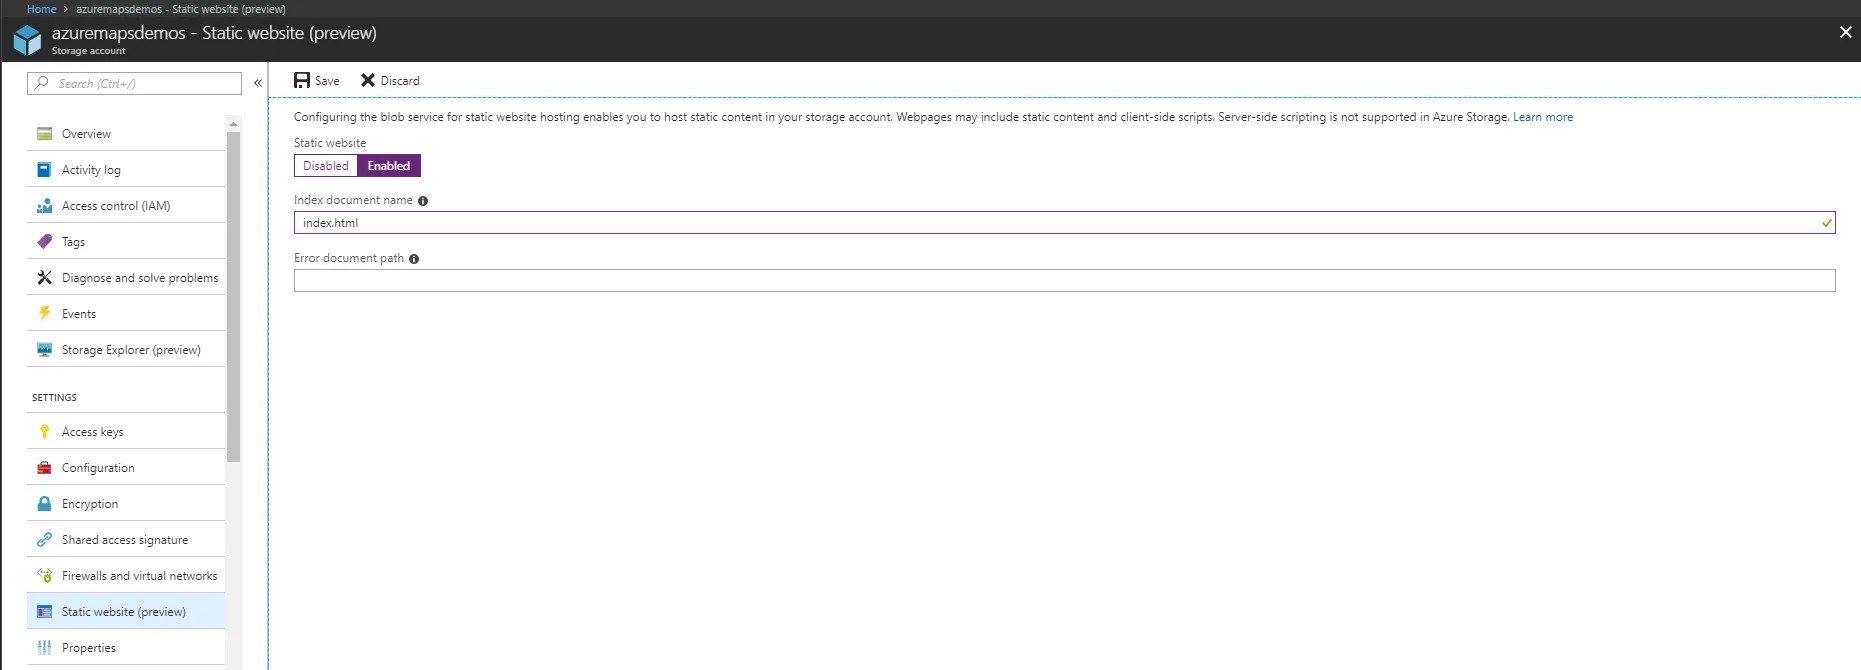Click the sidebar search box

pyautogui.click(x=134, y=83)
